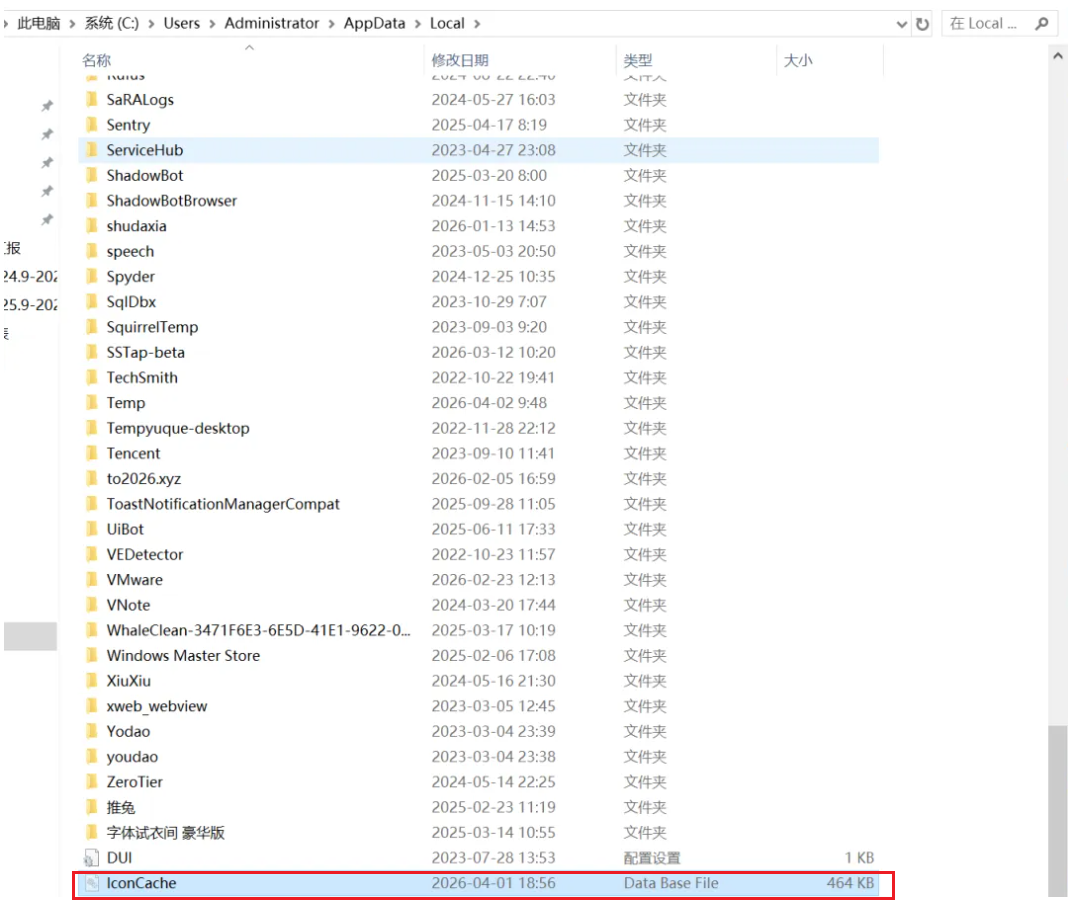Click Administrator in the breadcrumb path
The height and width of the screenshot is (901, 1068).
271,23
